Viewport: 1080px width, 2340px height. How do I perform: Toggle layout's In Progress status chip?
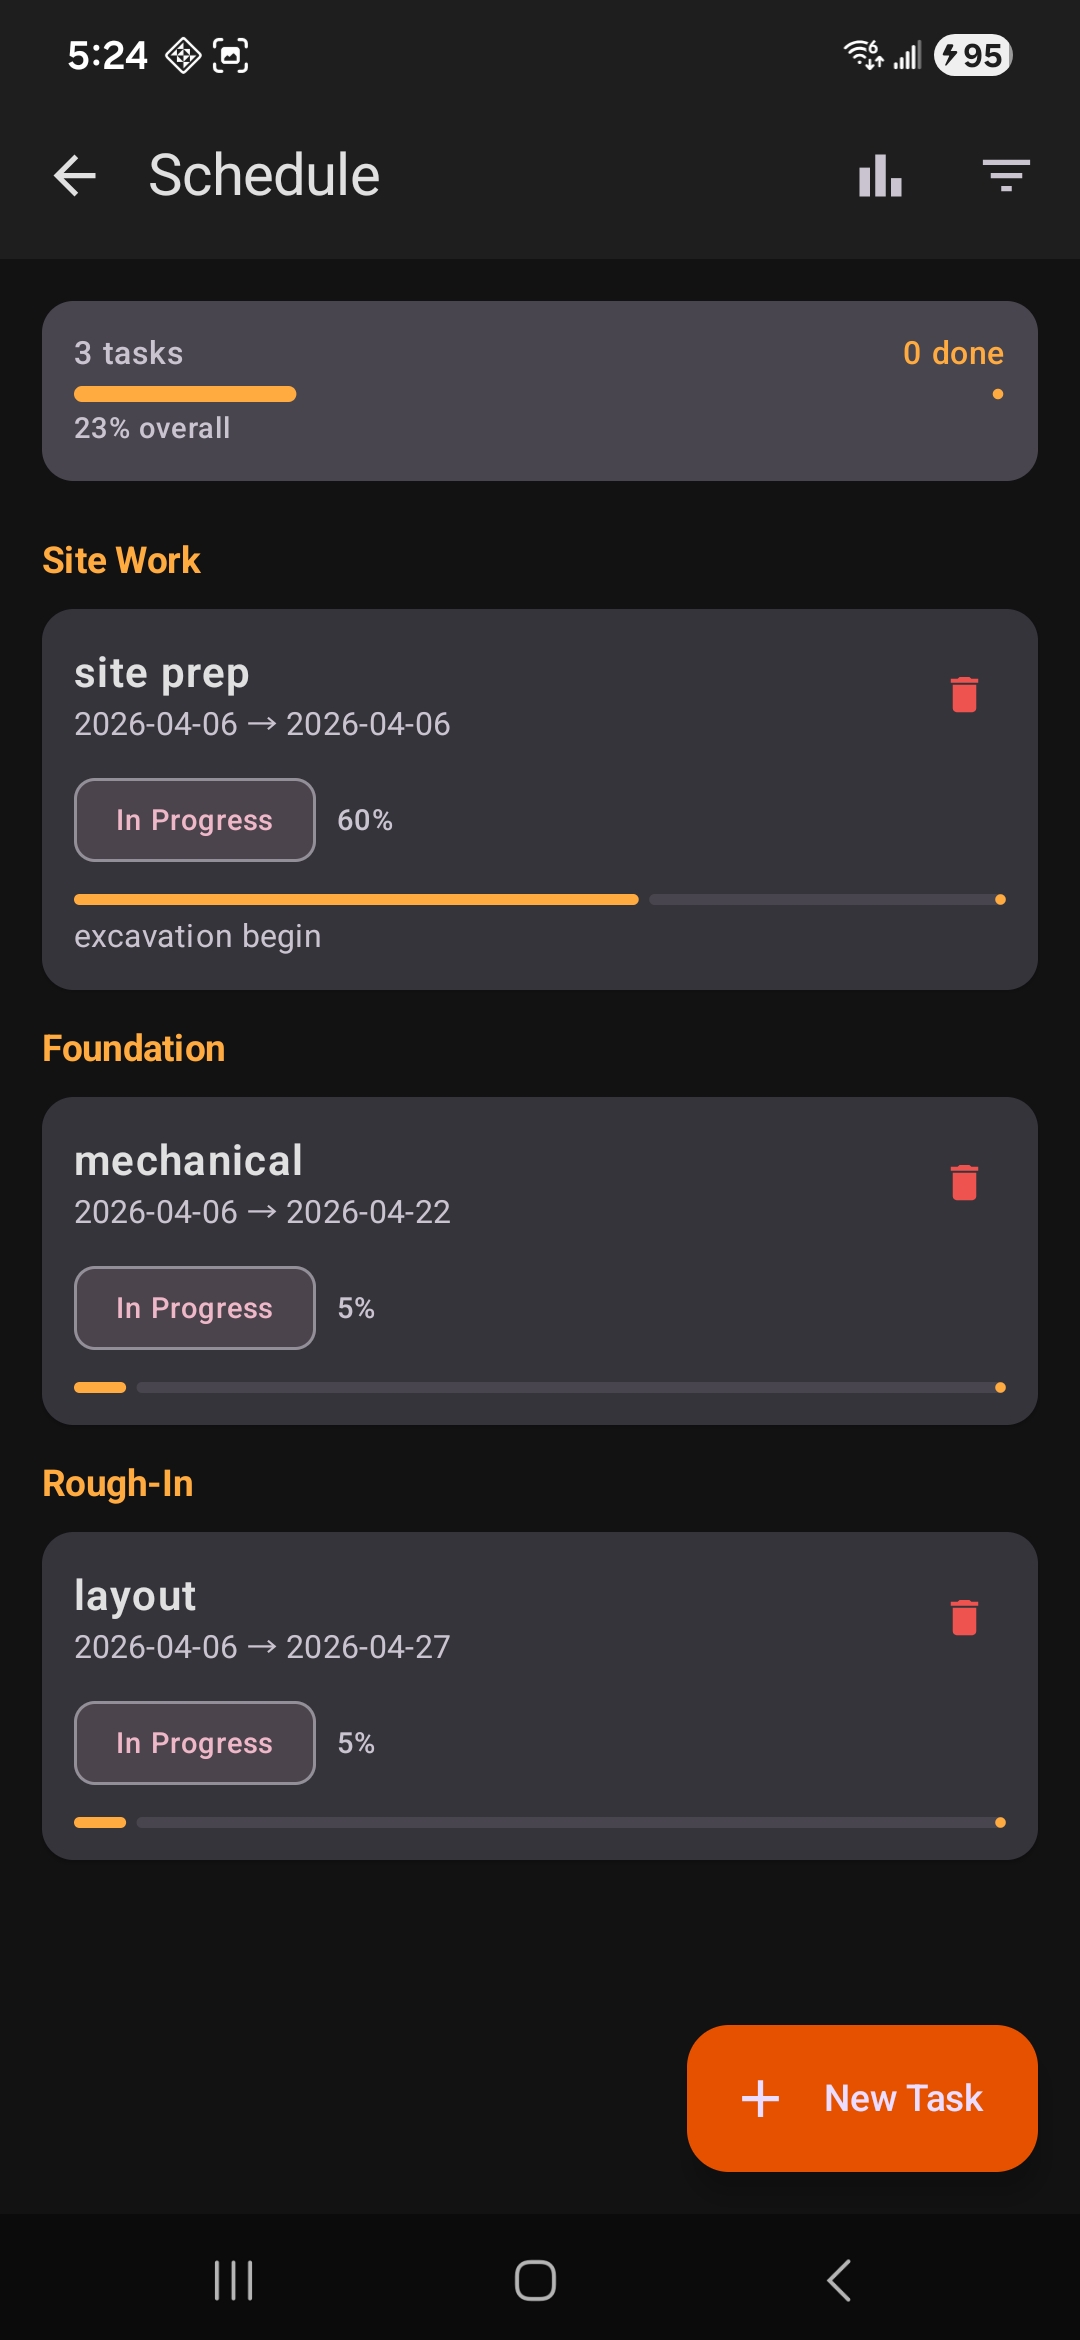(x=193, y=1742)
